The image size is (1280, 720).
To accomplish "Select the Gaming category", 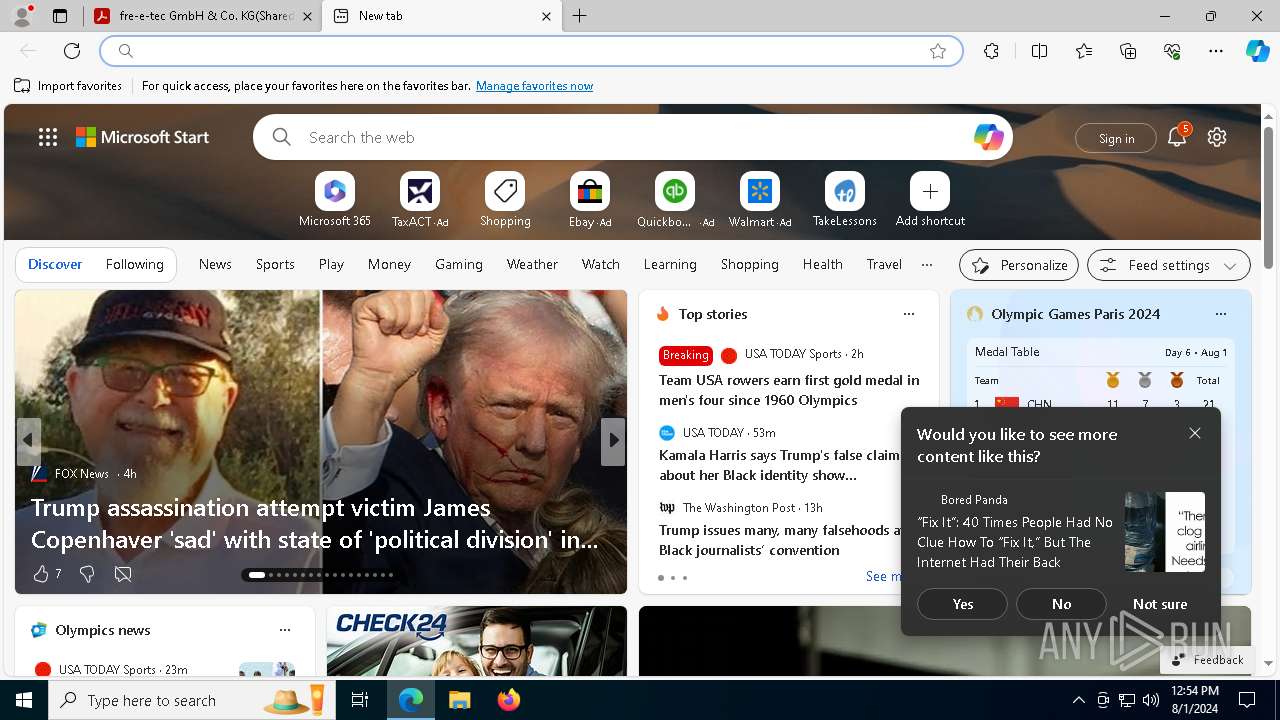I will pyautogui.click(x=459, y=265).
